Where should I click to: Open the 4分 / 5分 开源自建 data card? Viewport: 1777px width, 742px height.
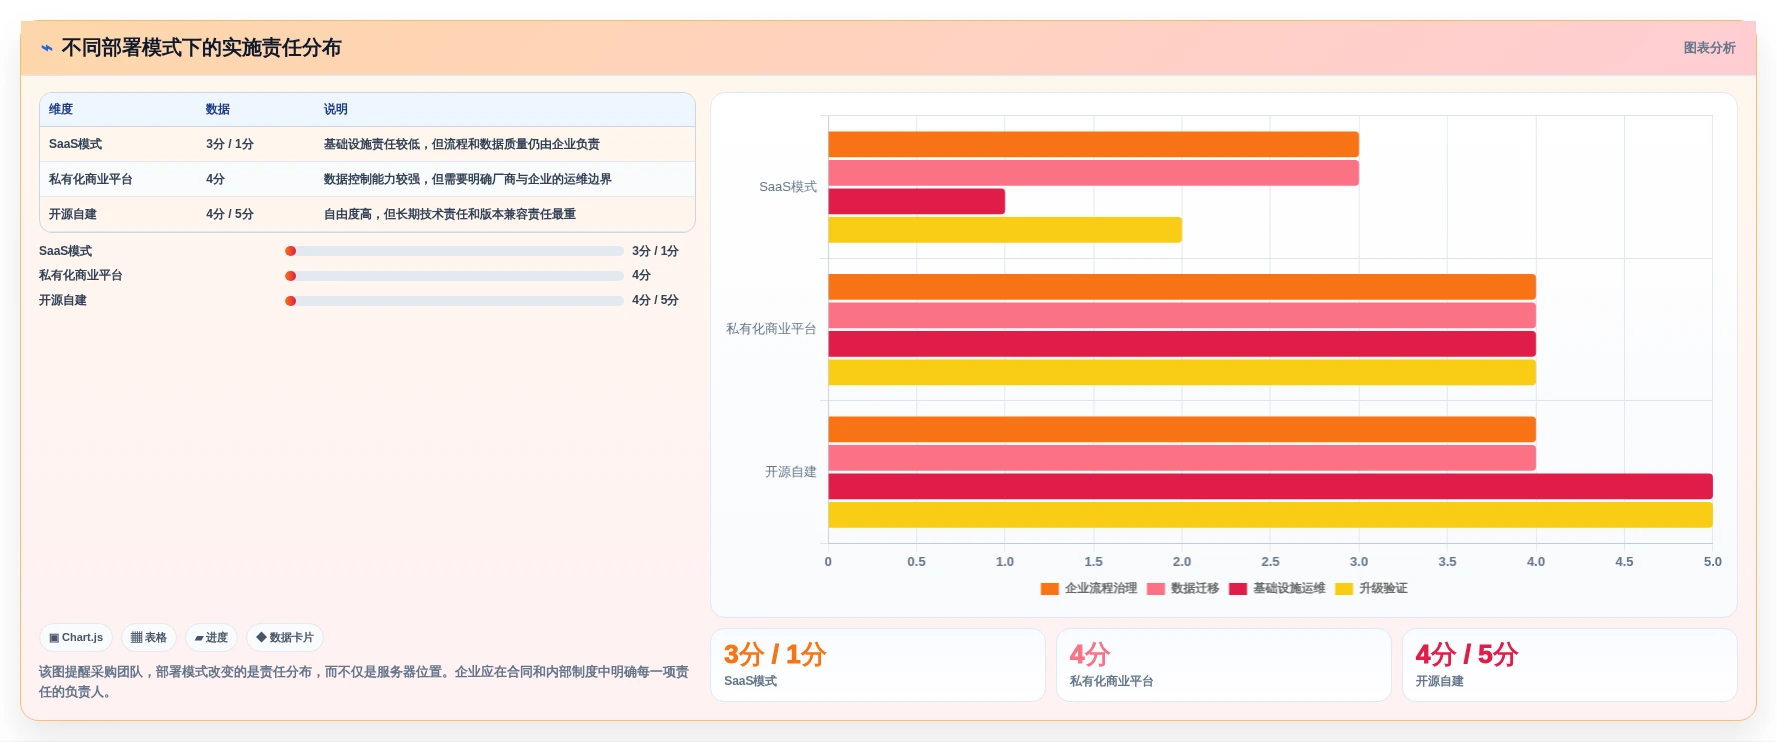(1569, 665)
